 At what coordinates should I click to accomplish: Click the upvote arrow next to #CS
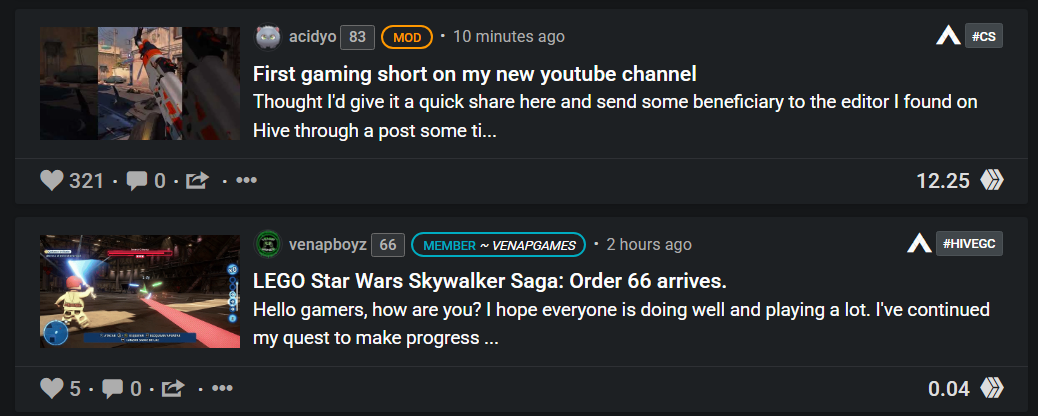948,36
